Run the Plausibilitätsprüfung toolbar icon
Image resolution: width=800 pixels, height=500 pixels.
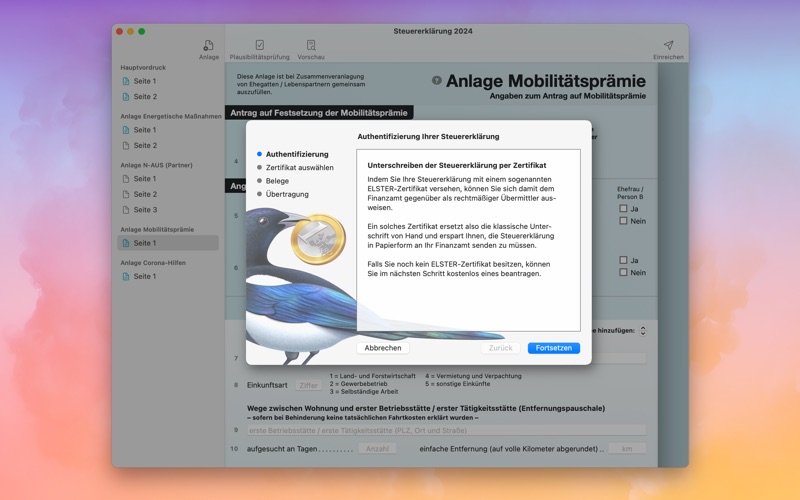point(260,45)
